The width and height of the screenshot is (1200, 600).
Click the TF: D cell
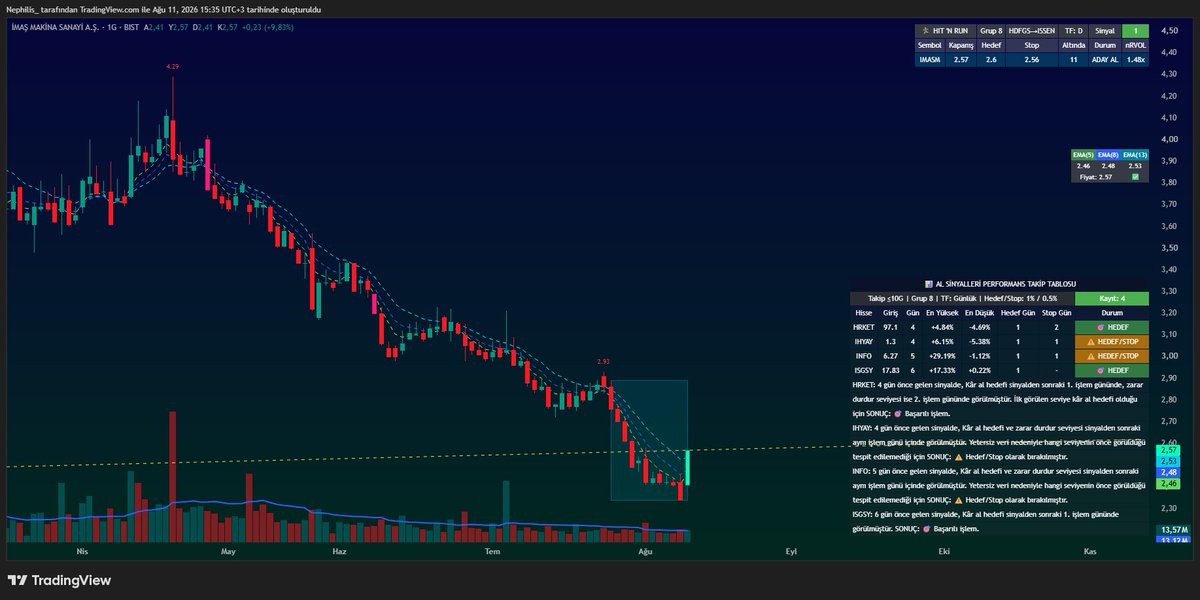[1072, 32]
